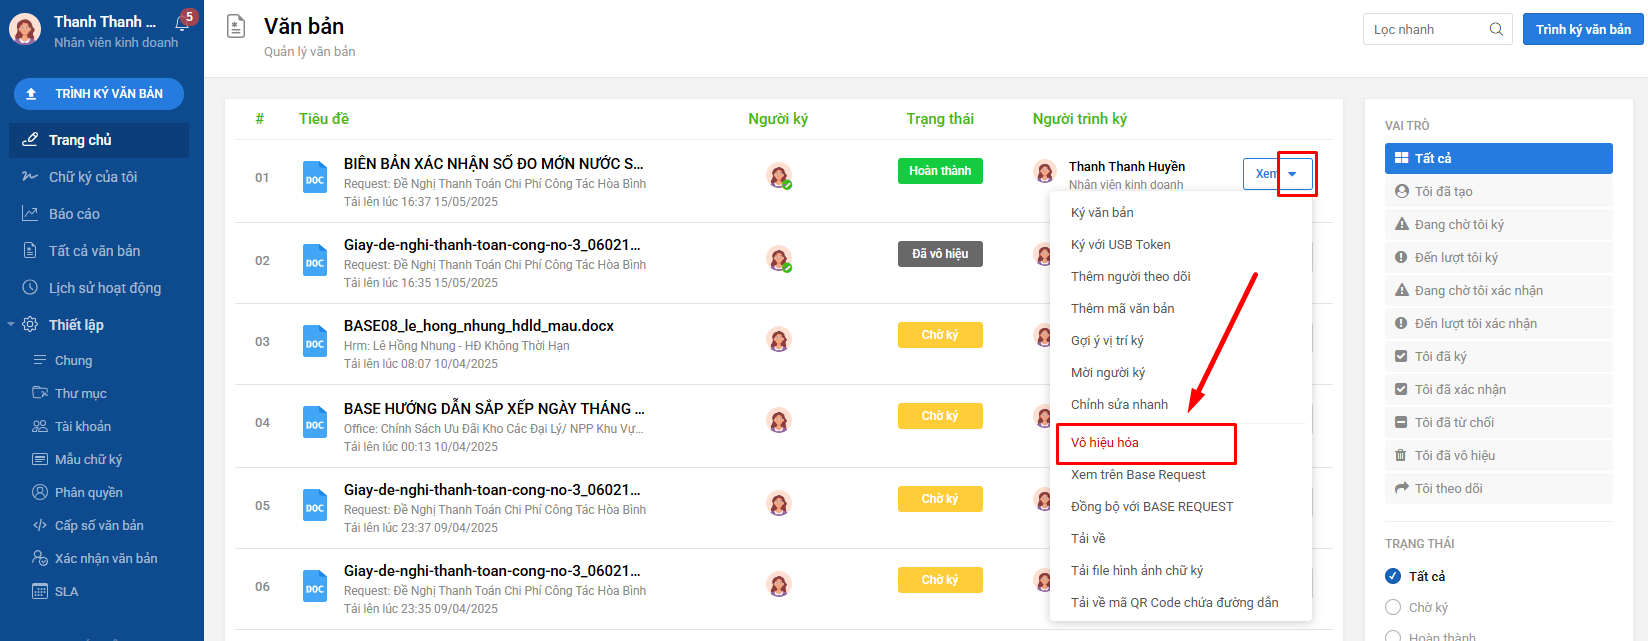The width and height of the screenshot is (1648, 641).
Task: Open BASE08_le_hong_nhung_hdld_mau.docx document
Action: click(x=479, y=326)
